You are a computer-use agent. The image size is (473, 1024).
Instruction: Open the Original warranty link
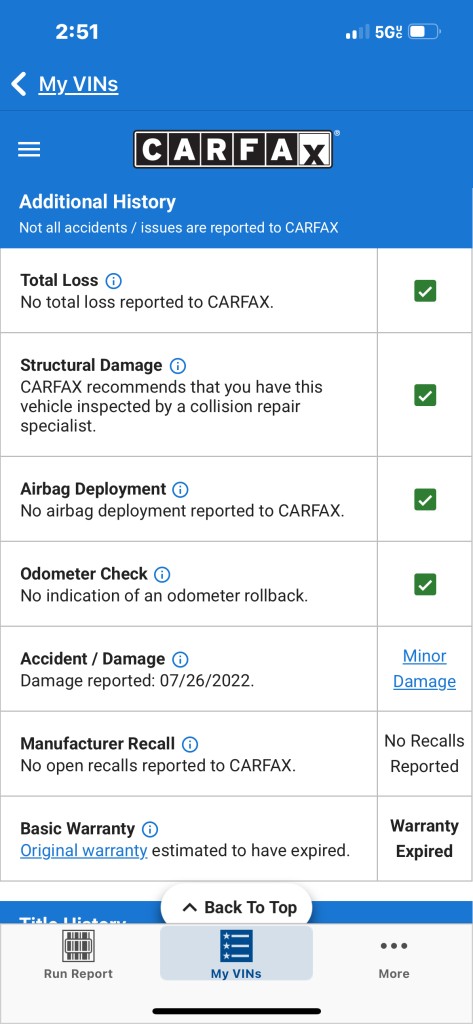click(84, 851)
